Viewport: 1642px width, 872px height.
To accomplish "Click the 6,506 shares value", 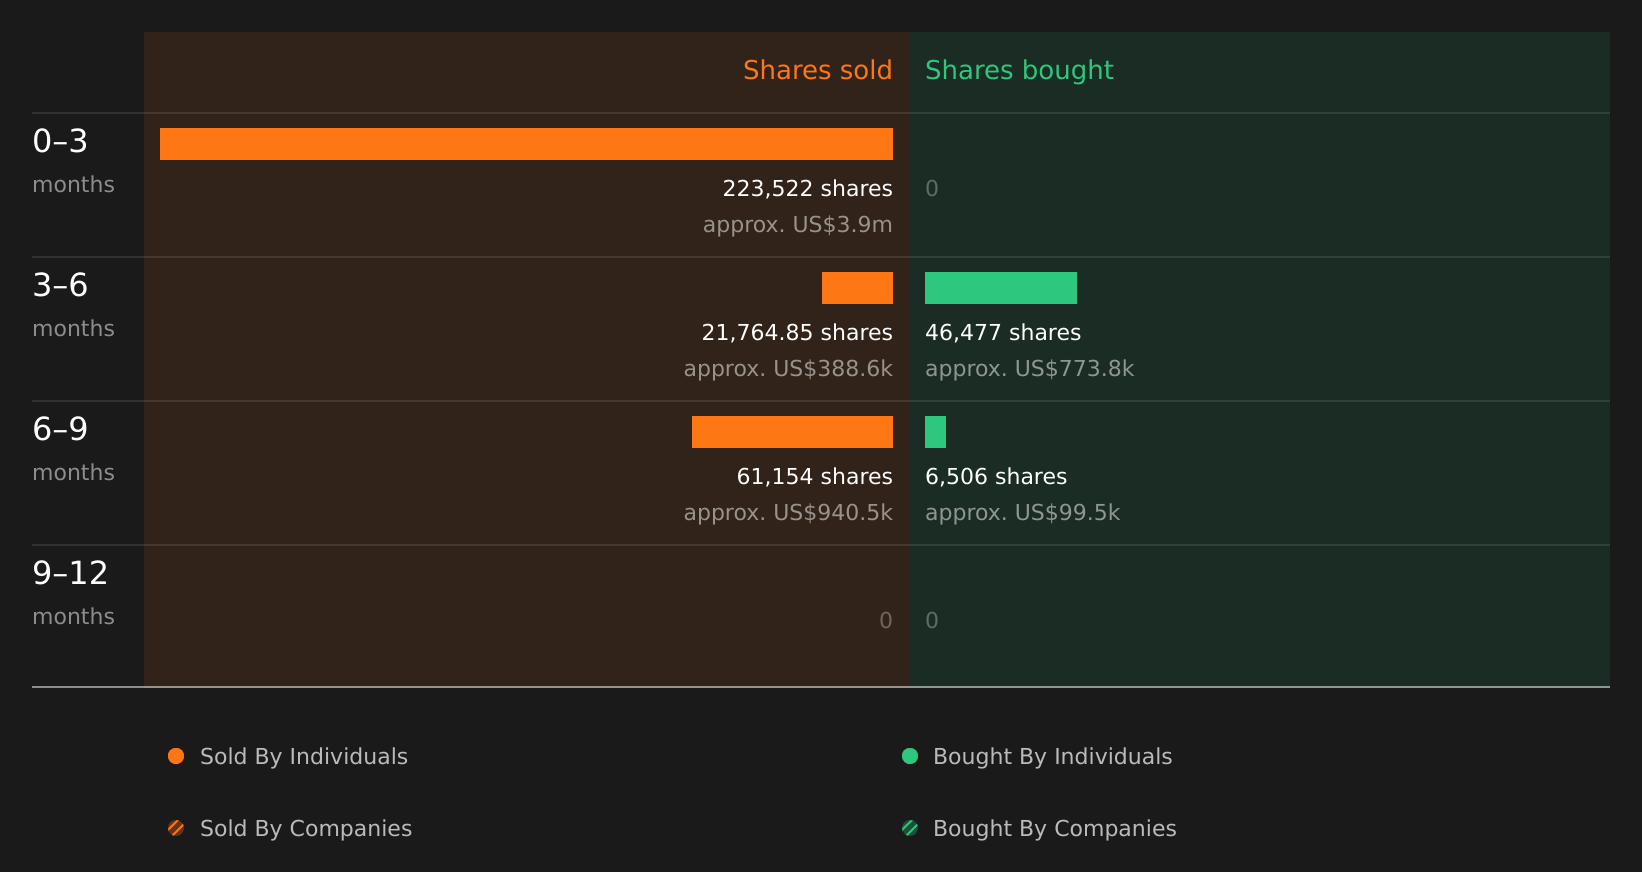I will [x=996, y=476].
